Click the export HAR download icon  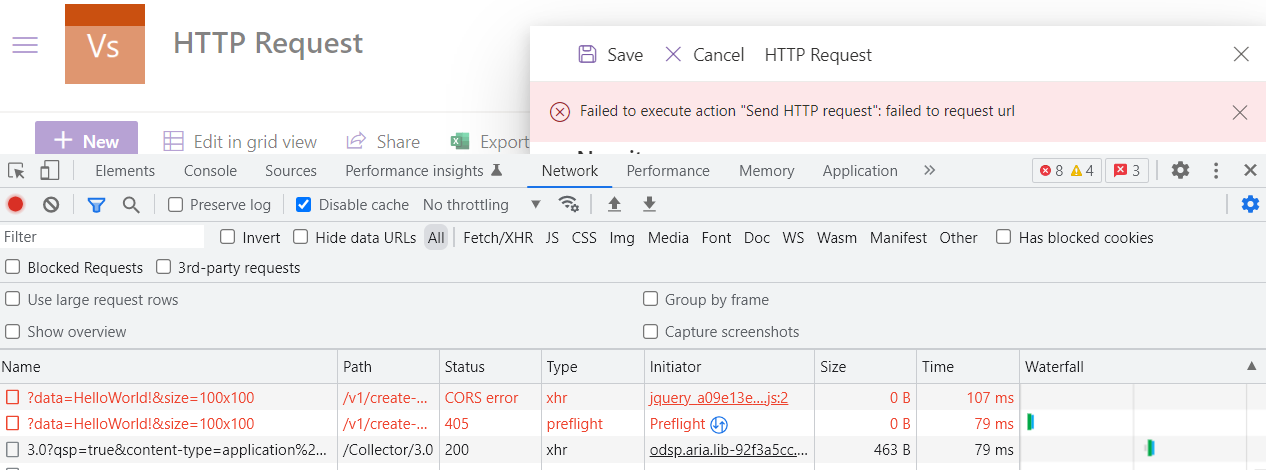pyautogui.click(x=649, y=205)
